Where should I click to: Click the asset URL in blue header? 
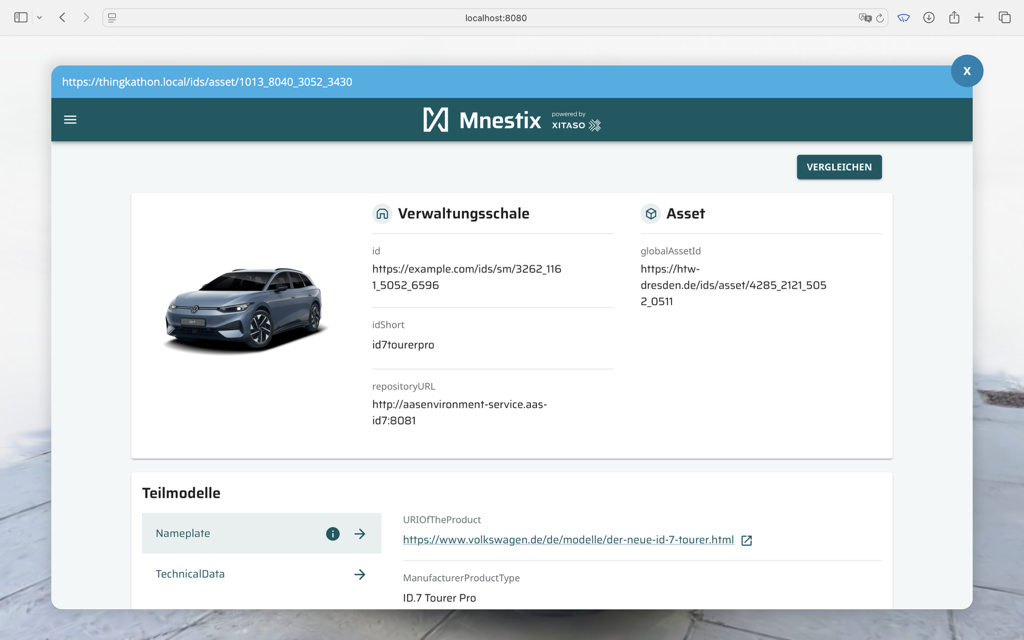pos(207,82)
